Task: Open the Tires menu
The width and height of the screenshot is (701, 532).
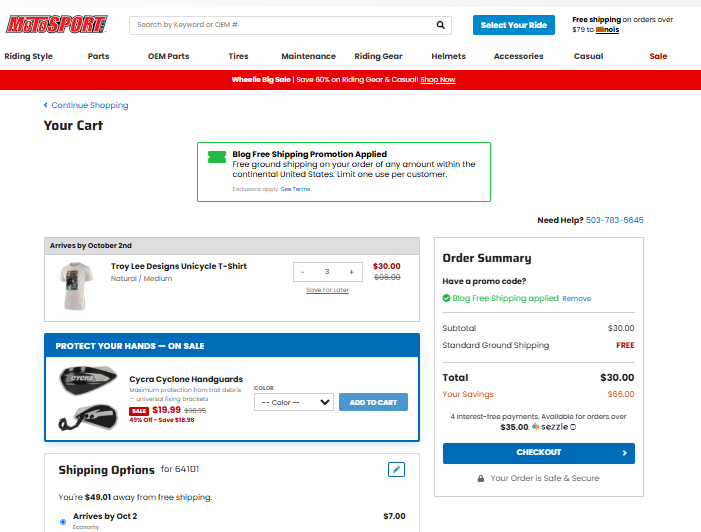Action: [x=238, y=56]
